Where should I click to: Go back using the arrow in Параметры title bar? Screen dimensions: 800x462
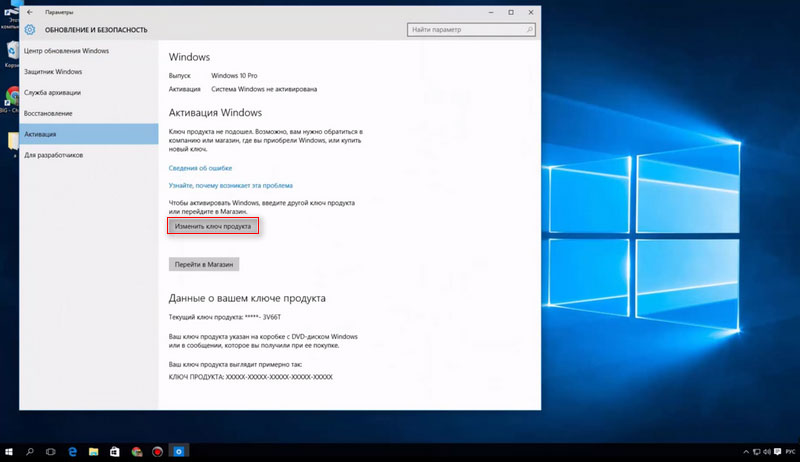coord(30,12)
